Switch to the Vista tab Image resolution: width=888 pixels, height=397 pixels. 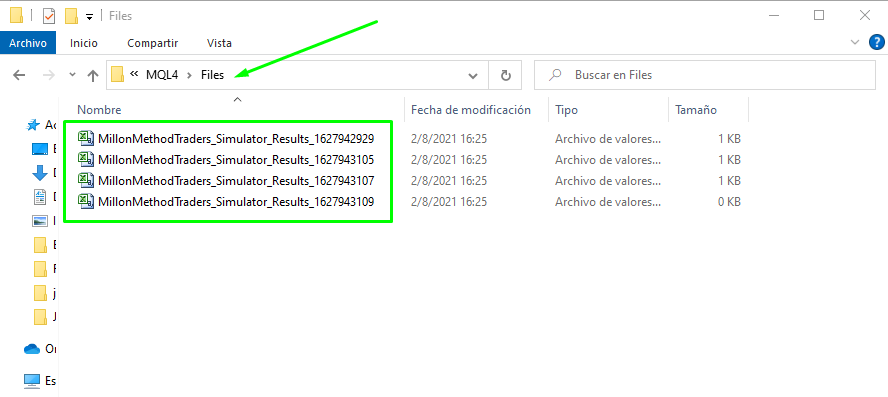[219, 43]
